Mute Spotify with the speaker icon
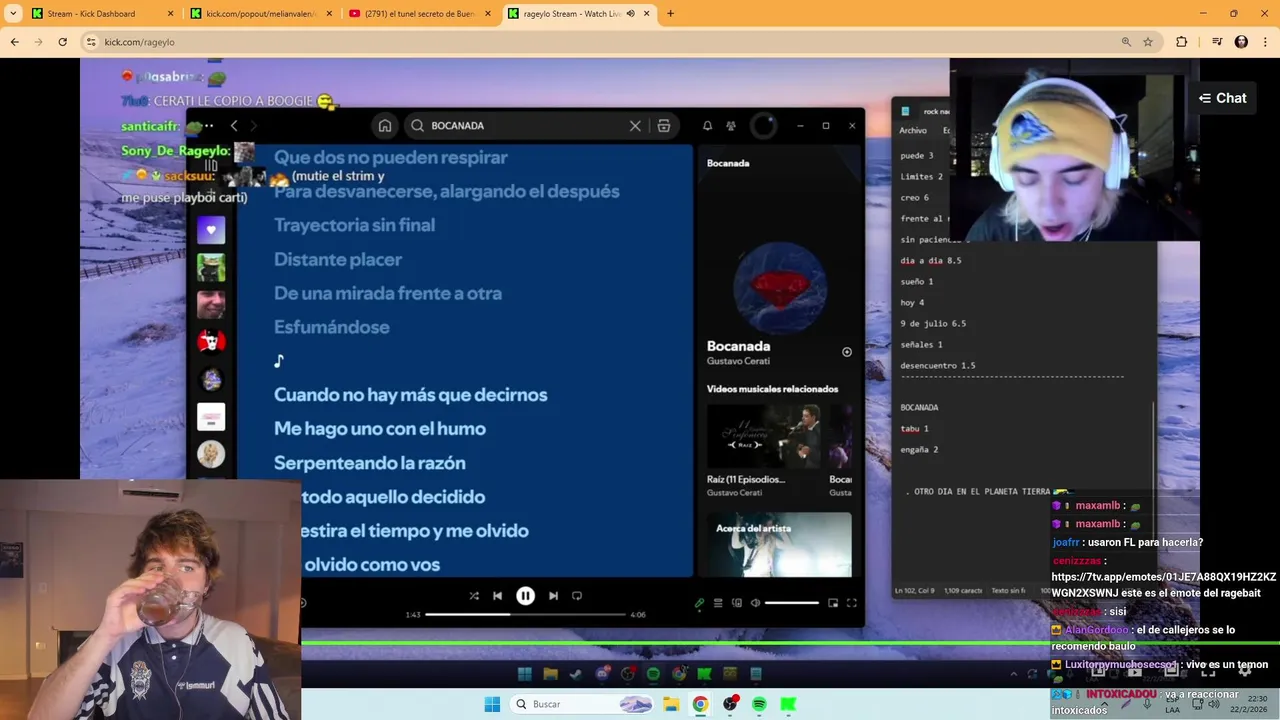The height and width of the screenshot is (720, 1280). tap(755, 603)
